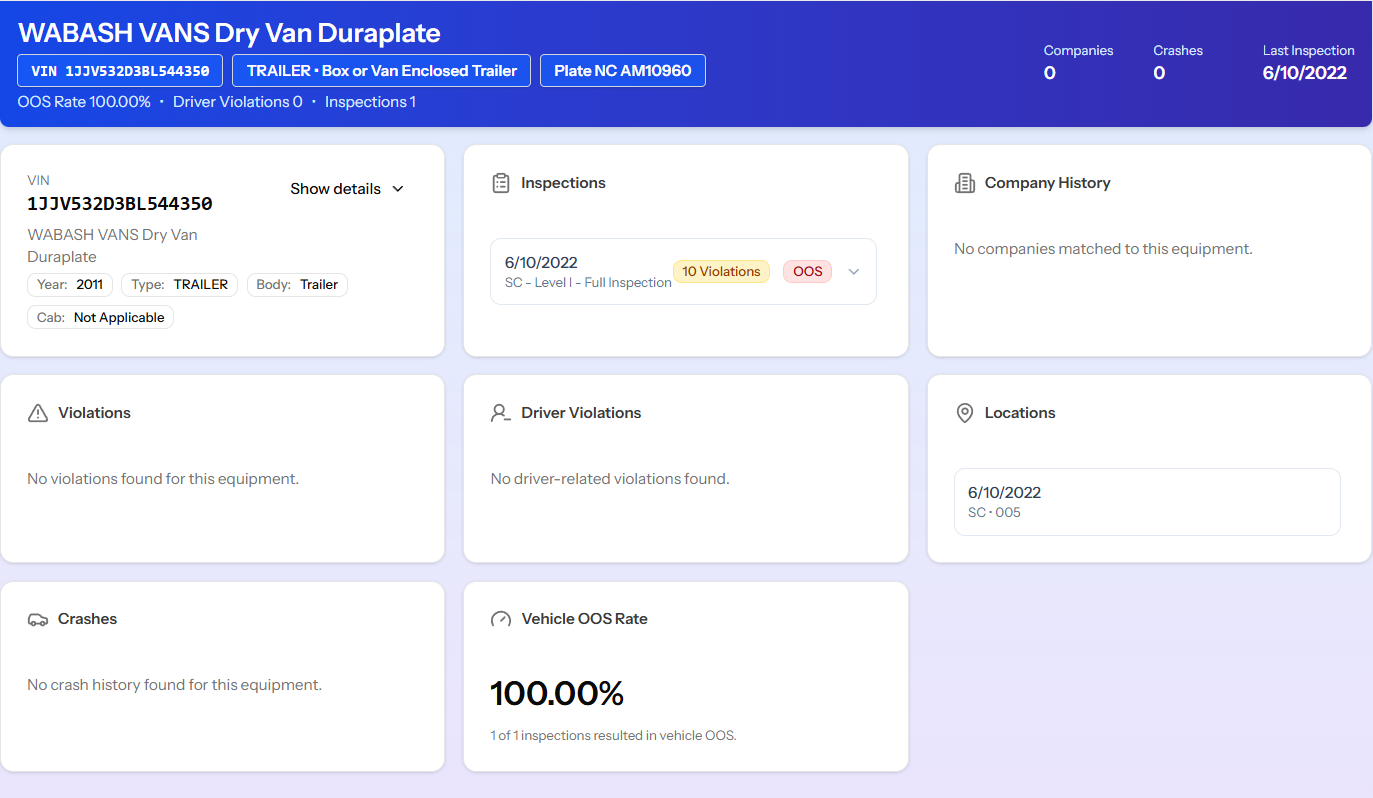Click the Type TRAILER tag

[x=179, y=285]
